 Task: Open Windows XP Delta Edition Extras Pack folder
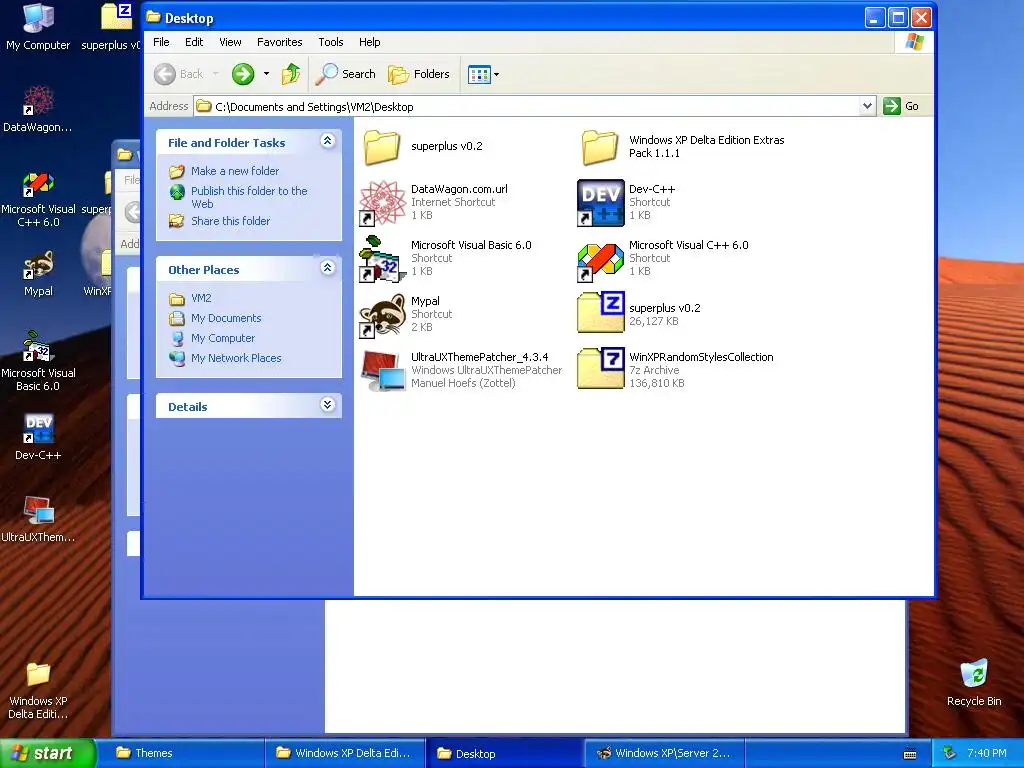(682, 146)
